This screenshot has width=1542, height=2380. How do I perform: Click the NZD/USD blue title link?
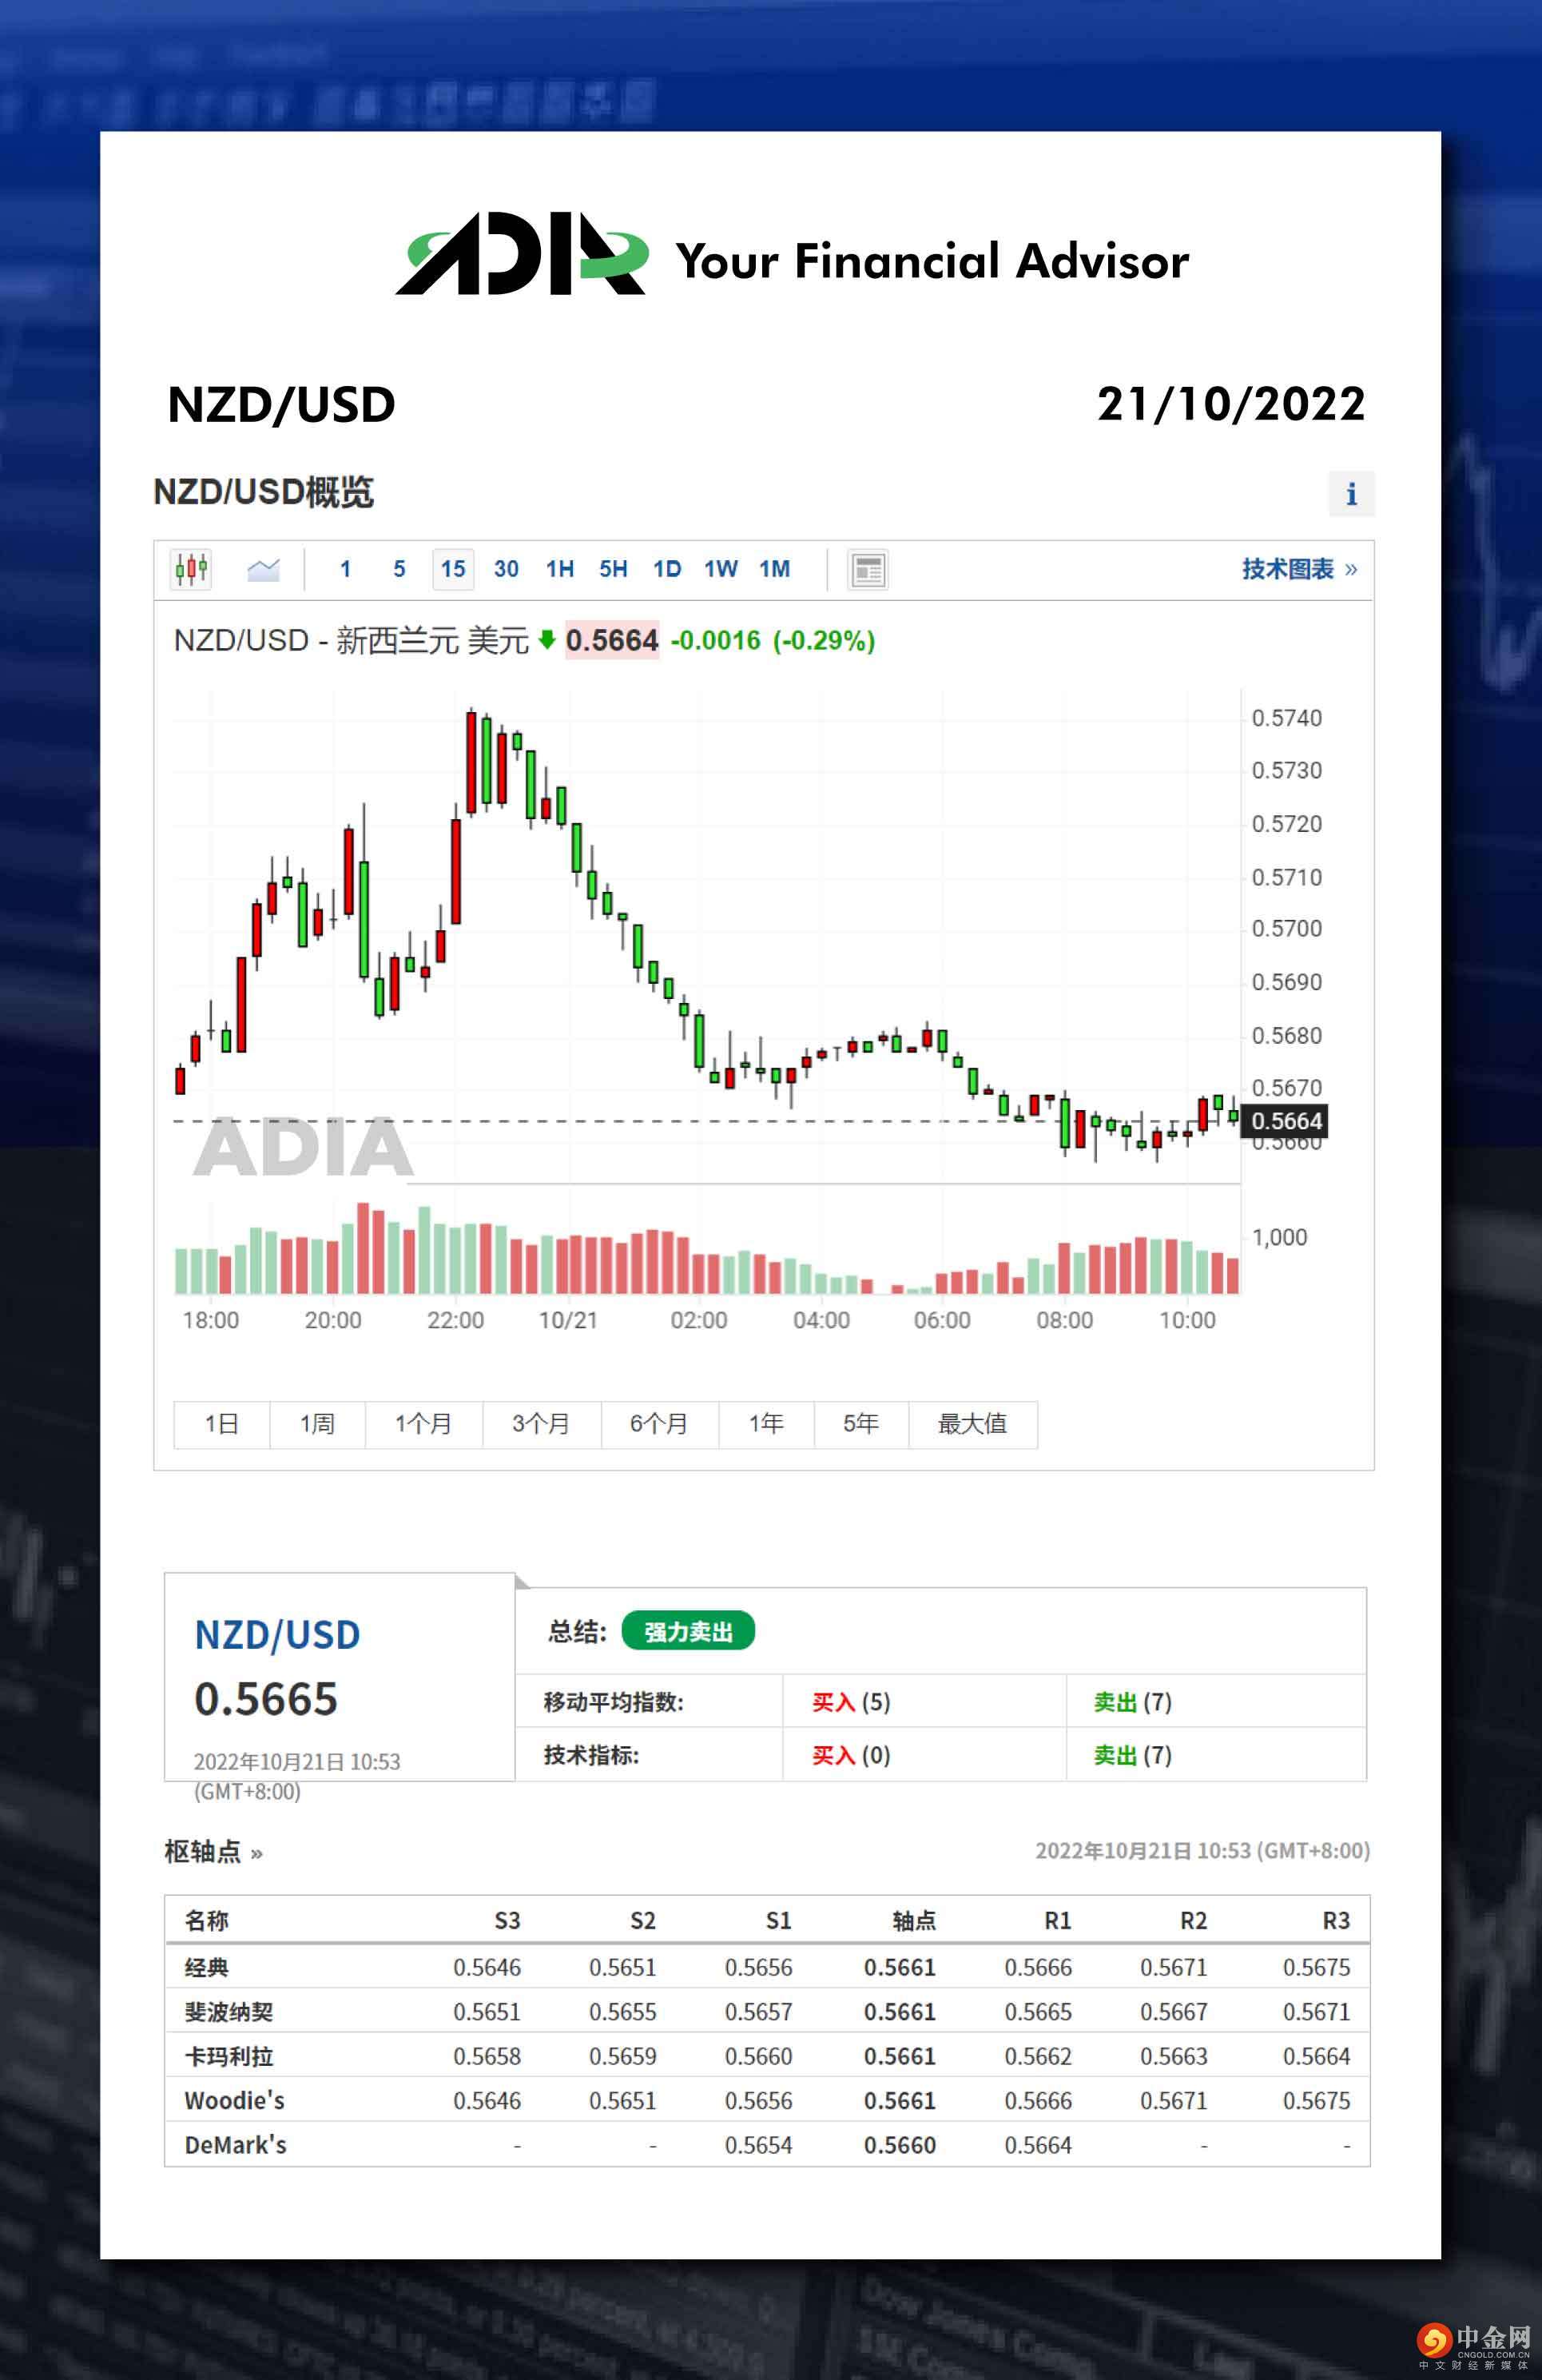pos(277,1635)
